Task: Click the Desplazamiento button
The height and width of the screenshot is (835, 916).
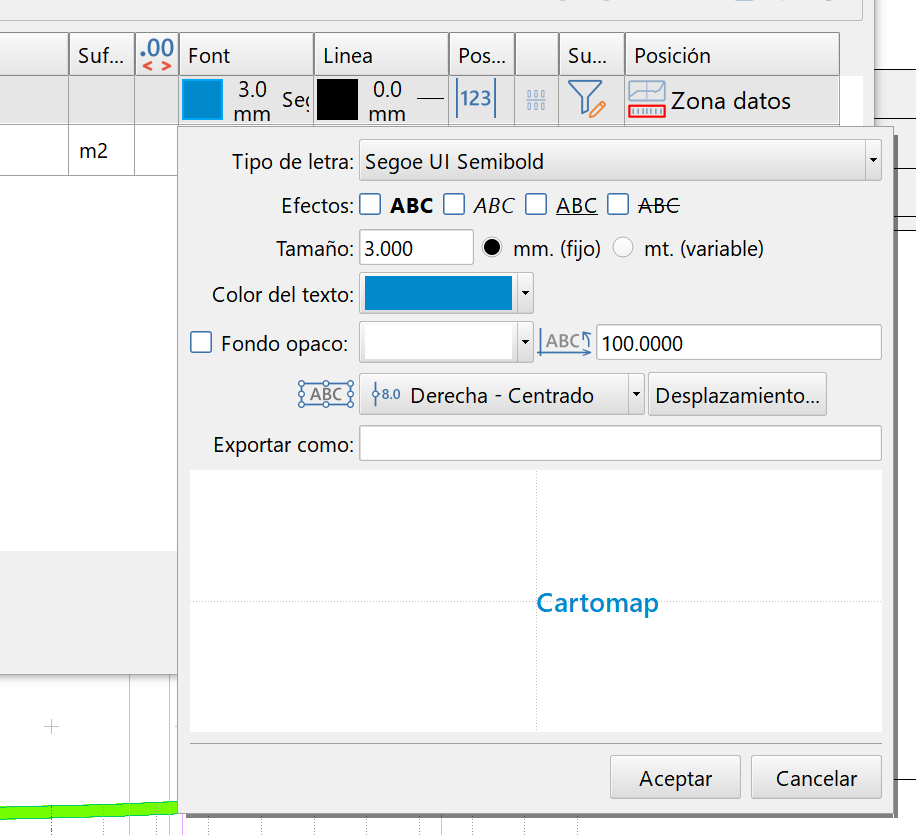Action: [x=737, y=394]
